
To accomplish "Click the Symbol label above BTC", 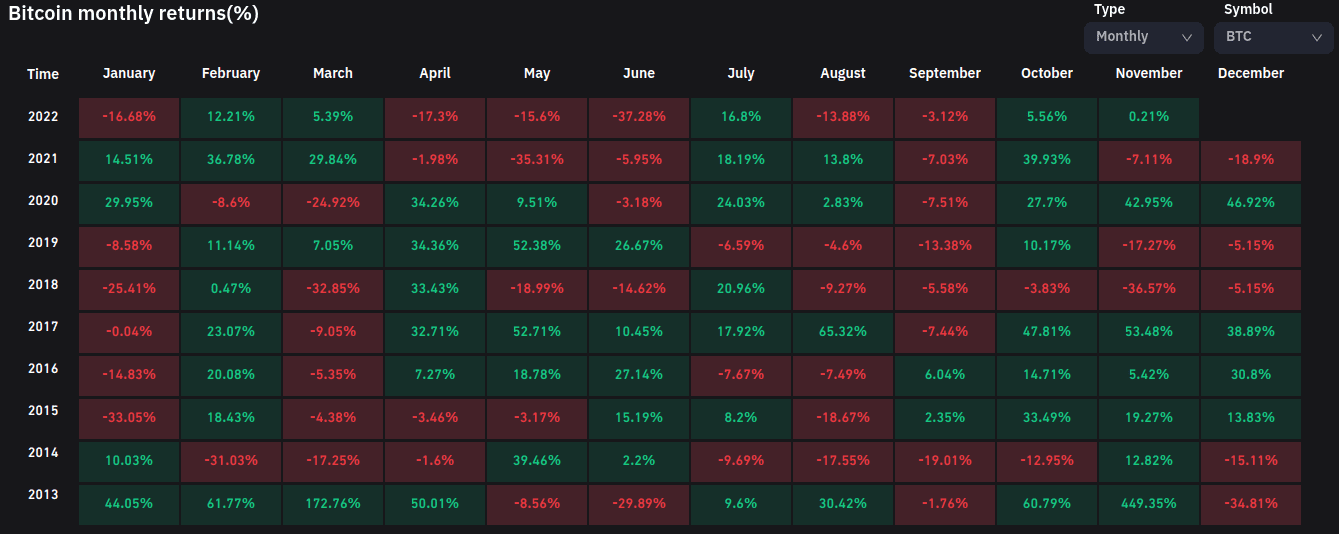I will pyautogui.click(x=1248, y=9).
